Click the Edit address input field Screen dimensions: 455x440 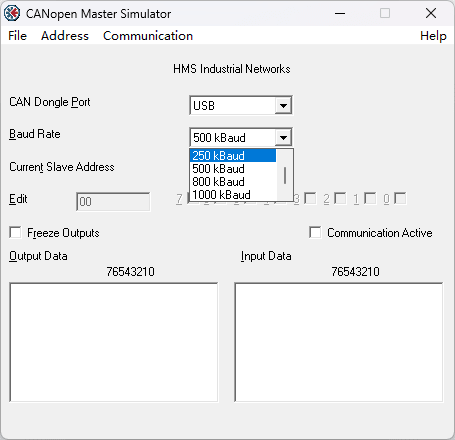[113, 202]
